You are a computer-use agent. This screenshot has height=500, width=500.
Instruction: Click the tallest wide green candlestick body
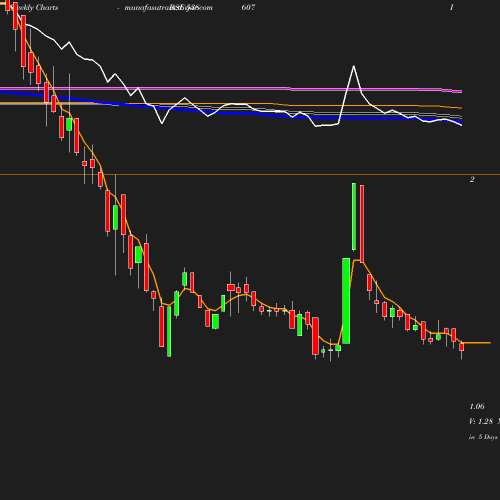coord(346,301)
